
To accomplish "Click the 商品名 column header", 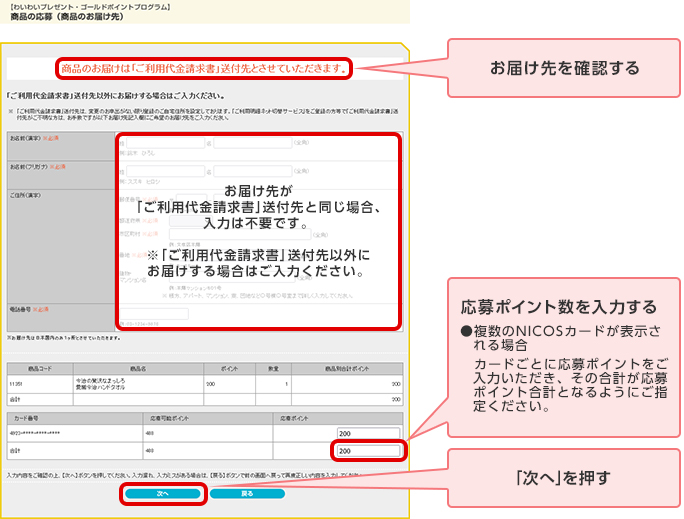I will pos(137,368).
